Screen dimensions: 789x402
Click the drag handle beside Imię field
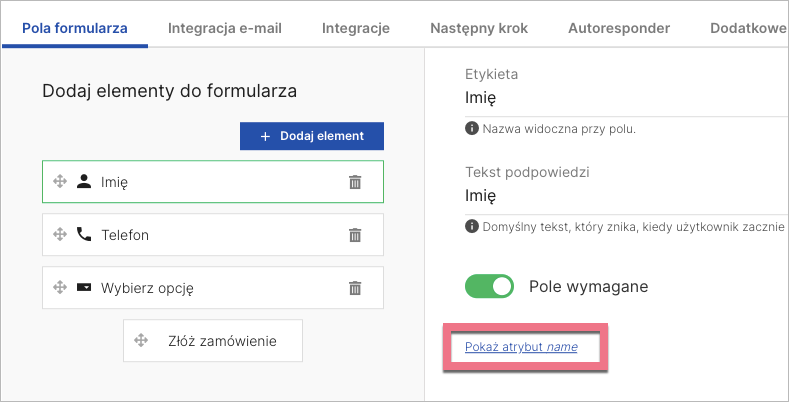59,182
